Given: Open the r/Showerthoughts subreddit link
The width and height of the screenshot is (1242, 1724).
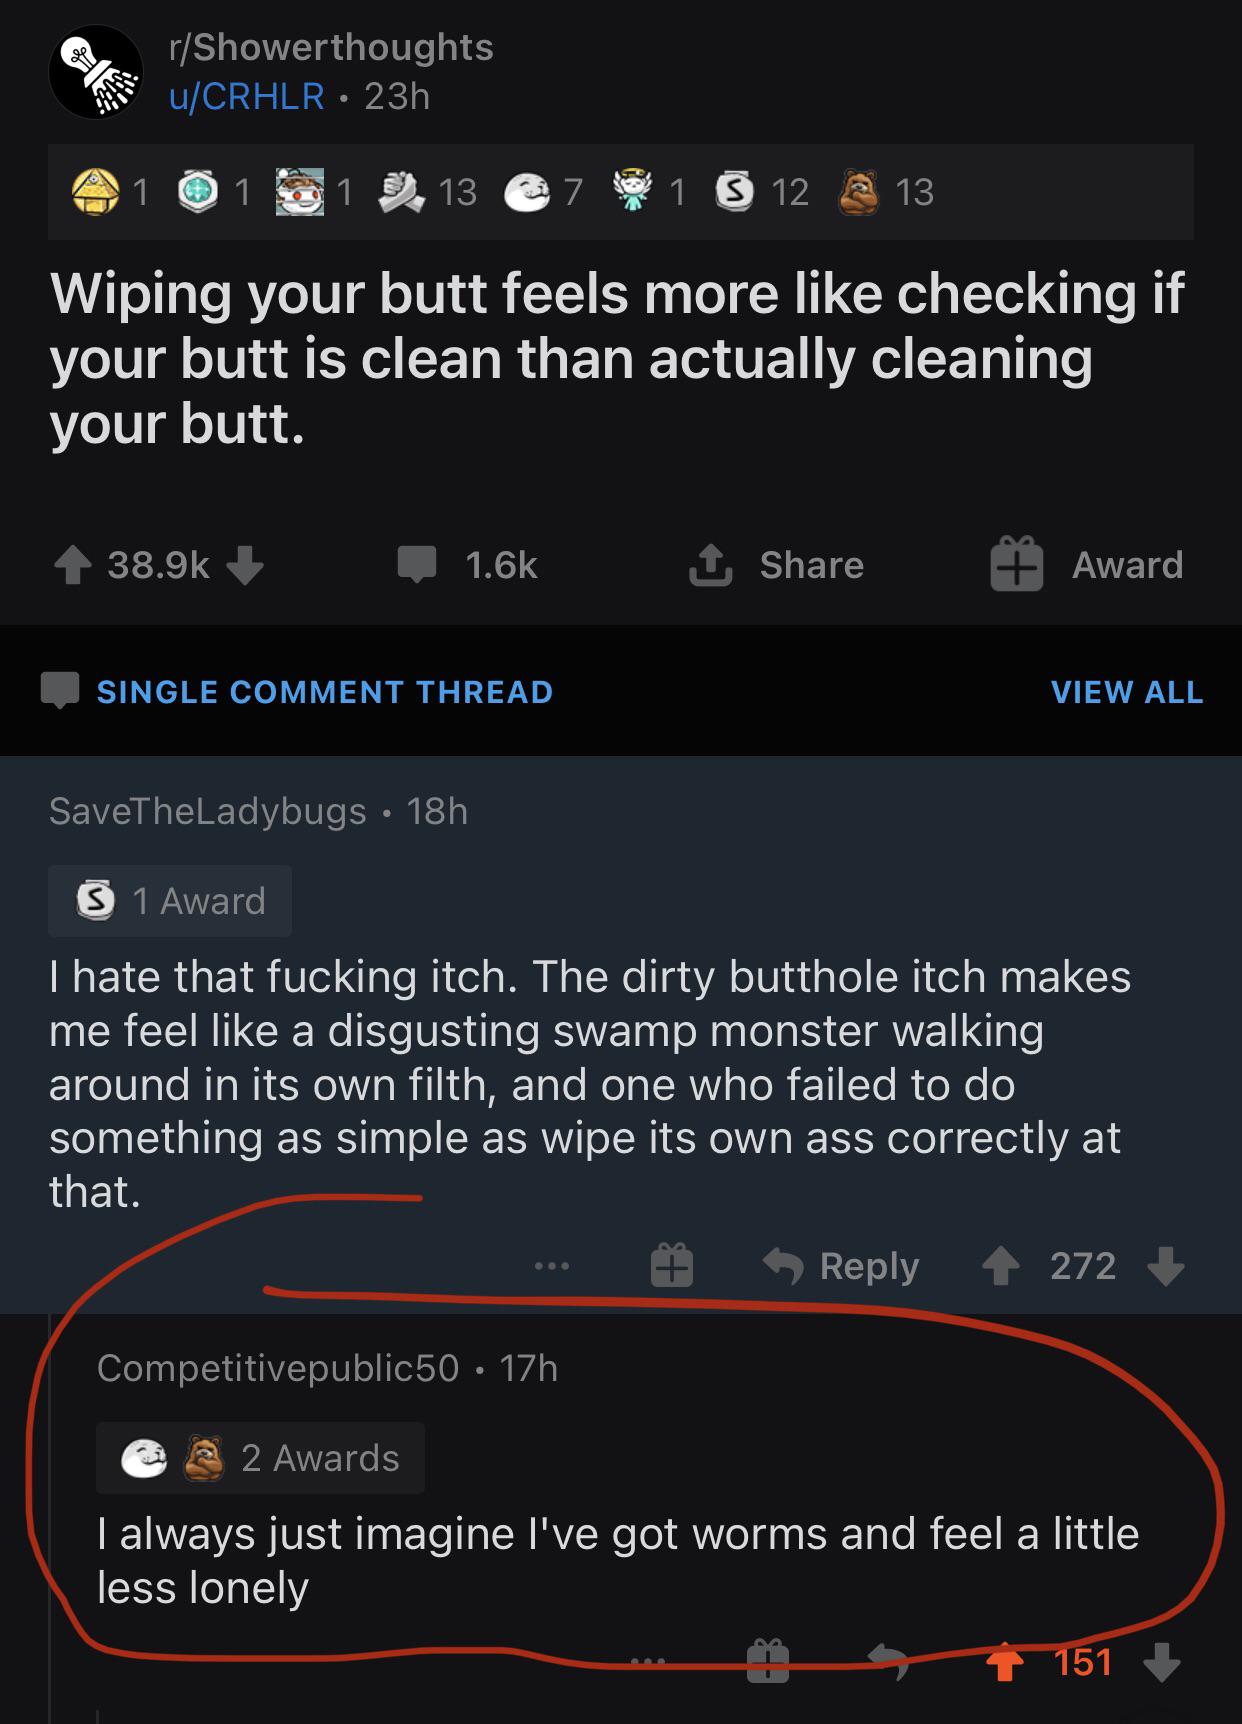Looking at the screenshot, I should (331, 47).
